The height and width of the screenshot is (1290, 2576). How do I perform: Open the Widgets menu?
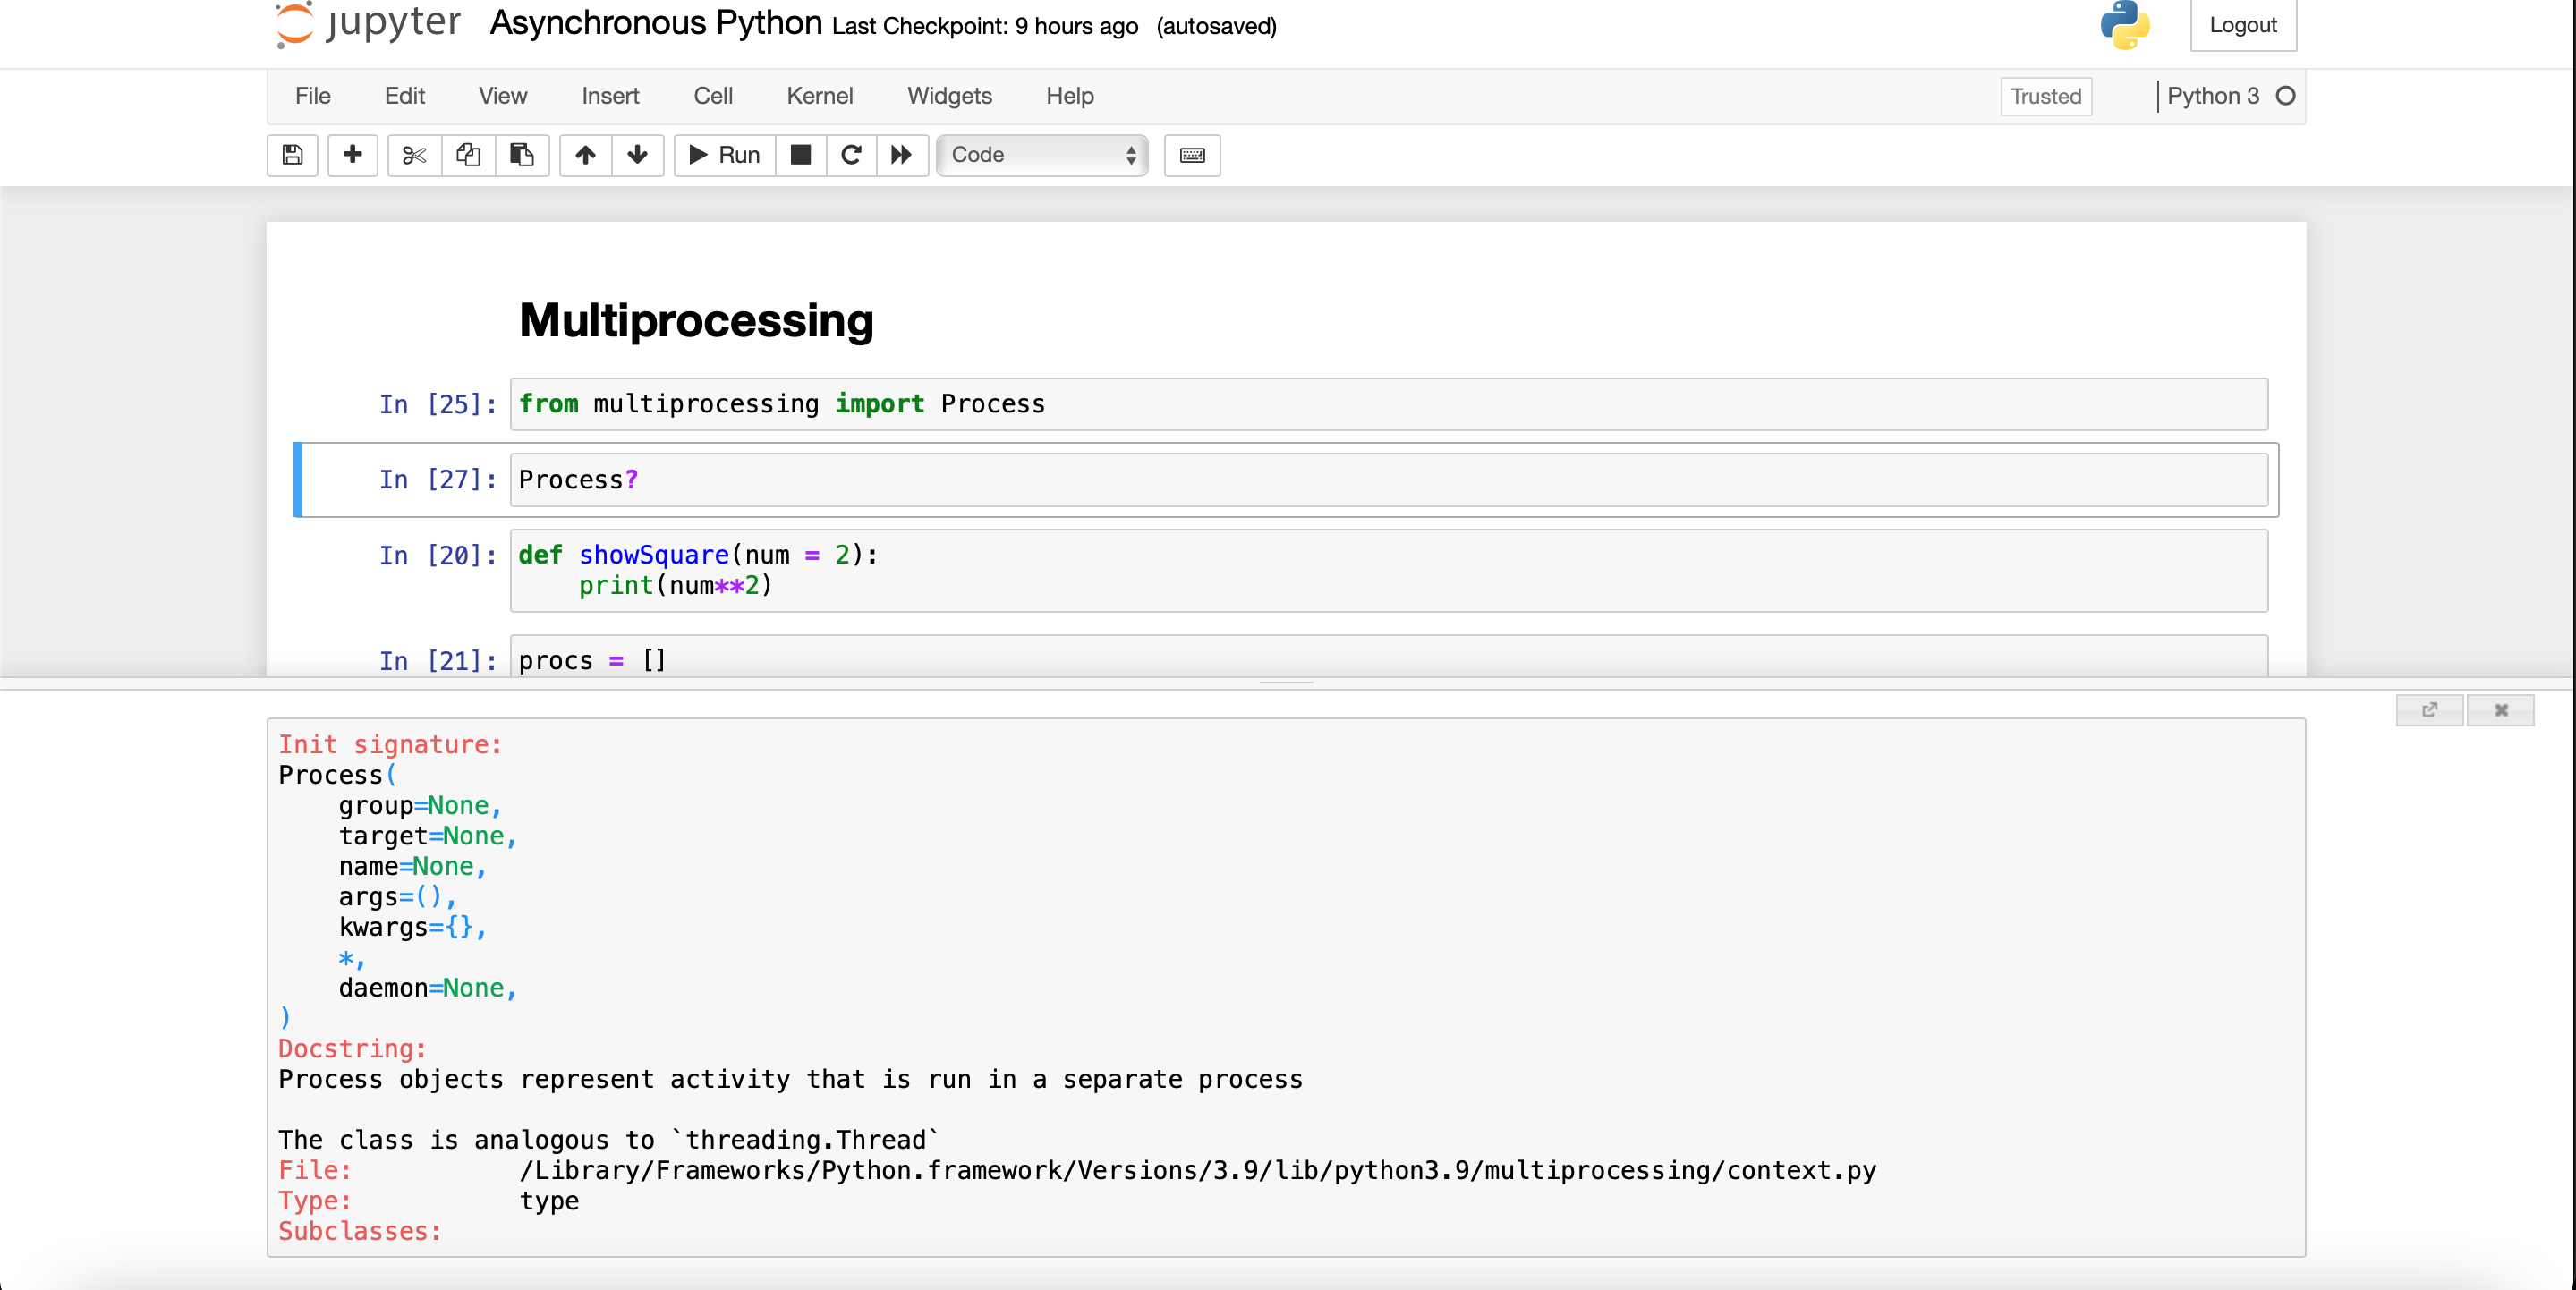(949, 96)
